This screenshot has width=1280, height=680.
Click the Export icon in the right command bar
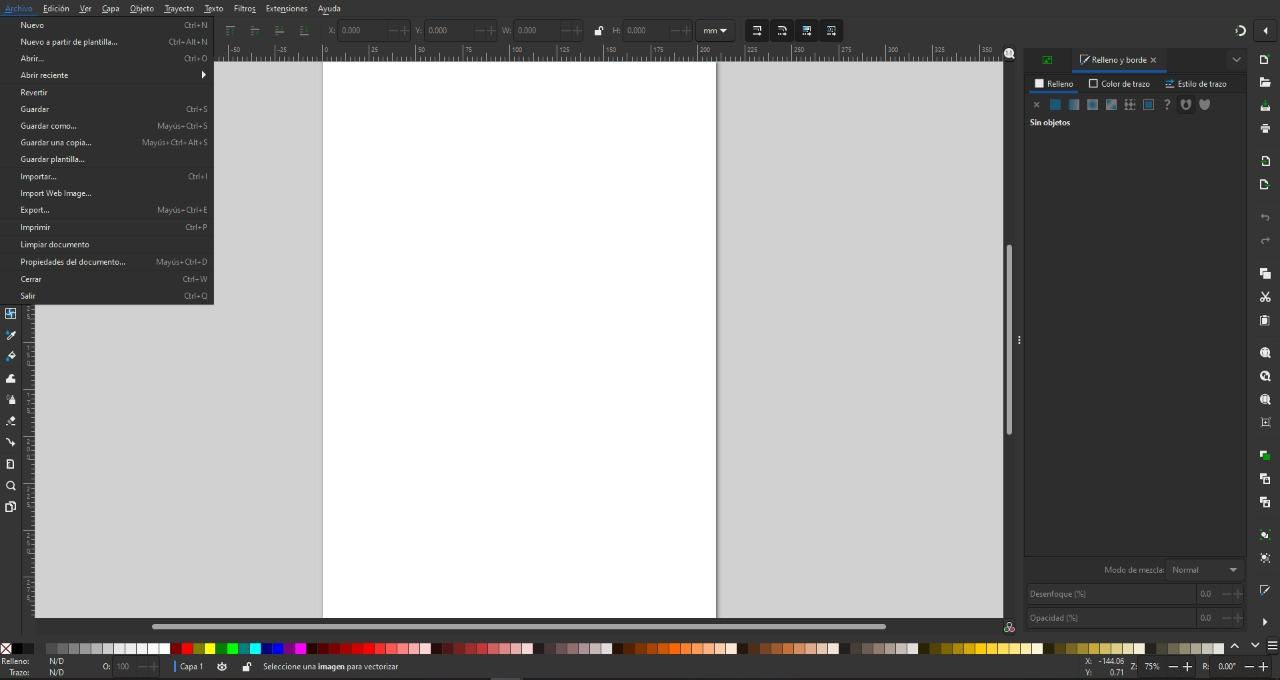1265,184
